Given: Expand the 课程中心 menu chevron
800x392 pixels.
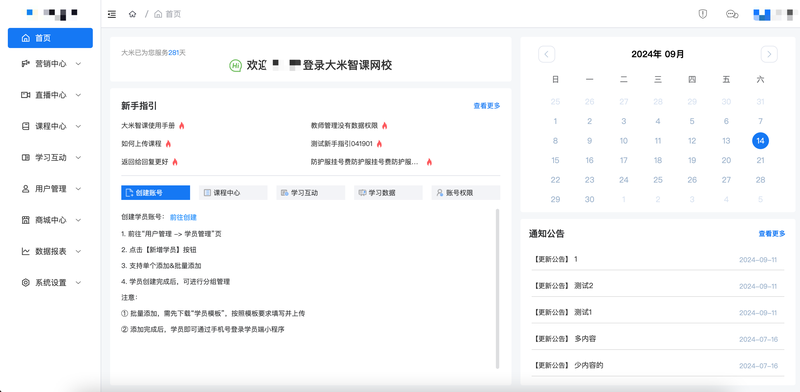Looking at the screenshot, I should click(78, 126).
